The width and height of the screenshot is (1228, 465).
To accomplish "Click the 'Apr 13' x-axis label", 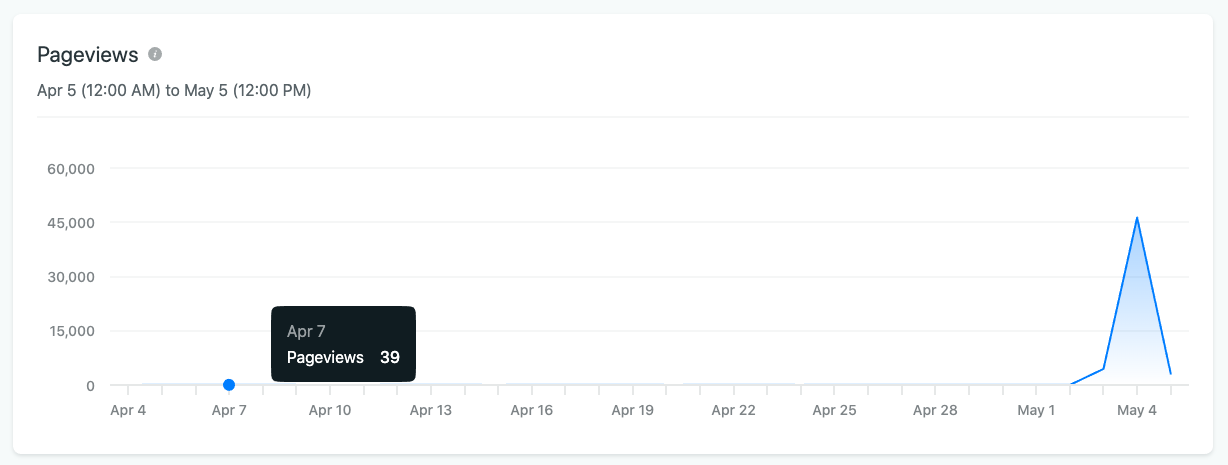I will click(x=431, y=410).
